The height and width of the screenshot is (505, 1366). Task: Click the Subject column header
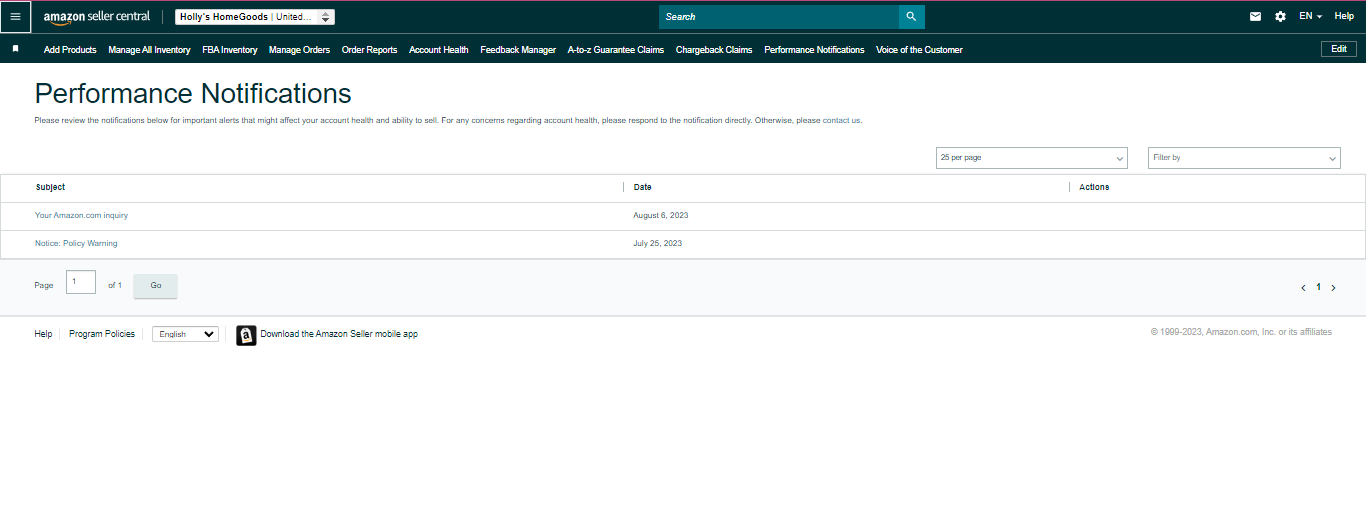pyautogui.click(x=50, y=187)
